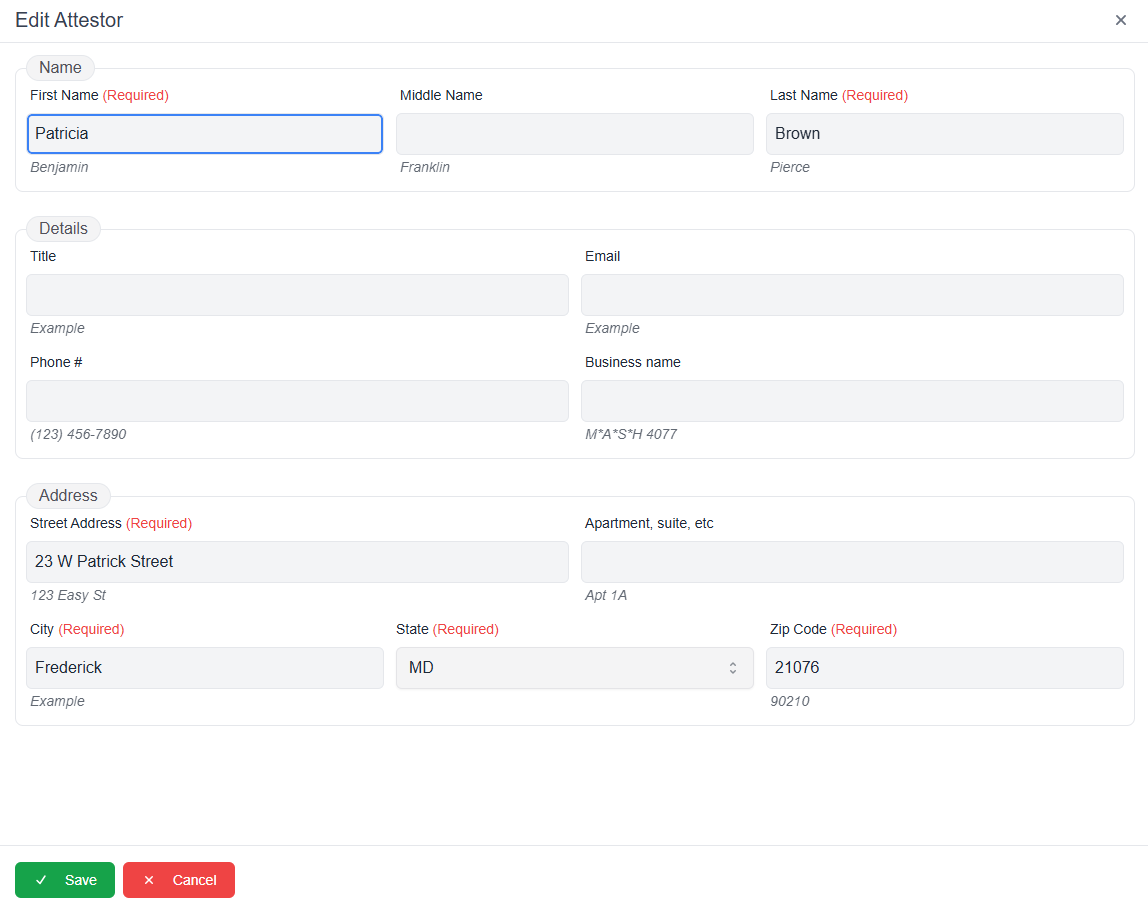Image resolution: width=1148 pixels, height=907 pixels.
Task: Open the State dropdown showing MD
Action: [575, 668]
